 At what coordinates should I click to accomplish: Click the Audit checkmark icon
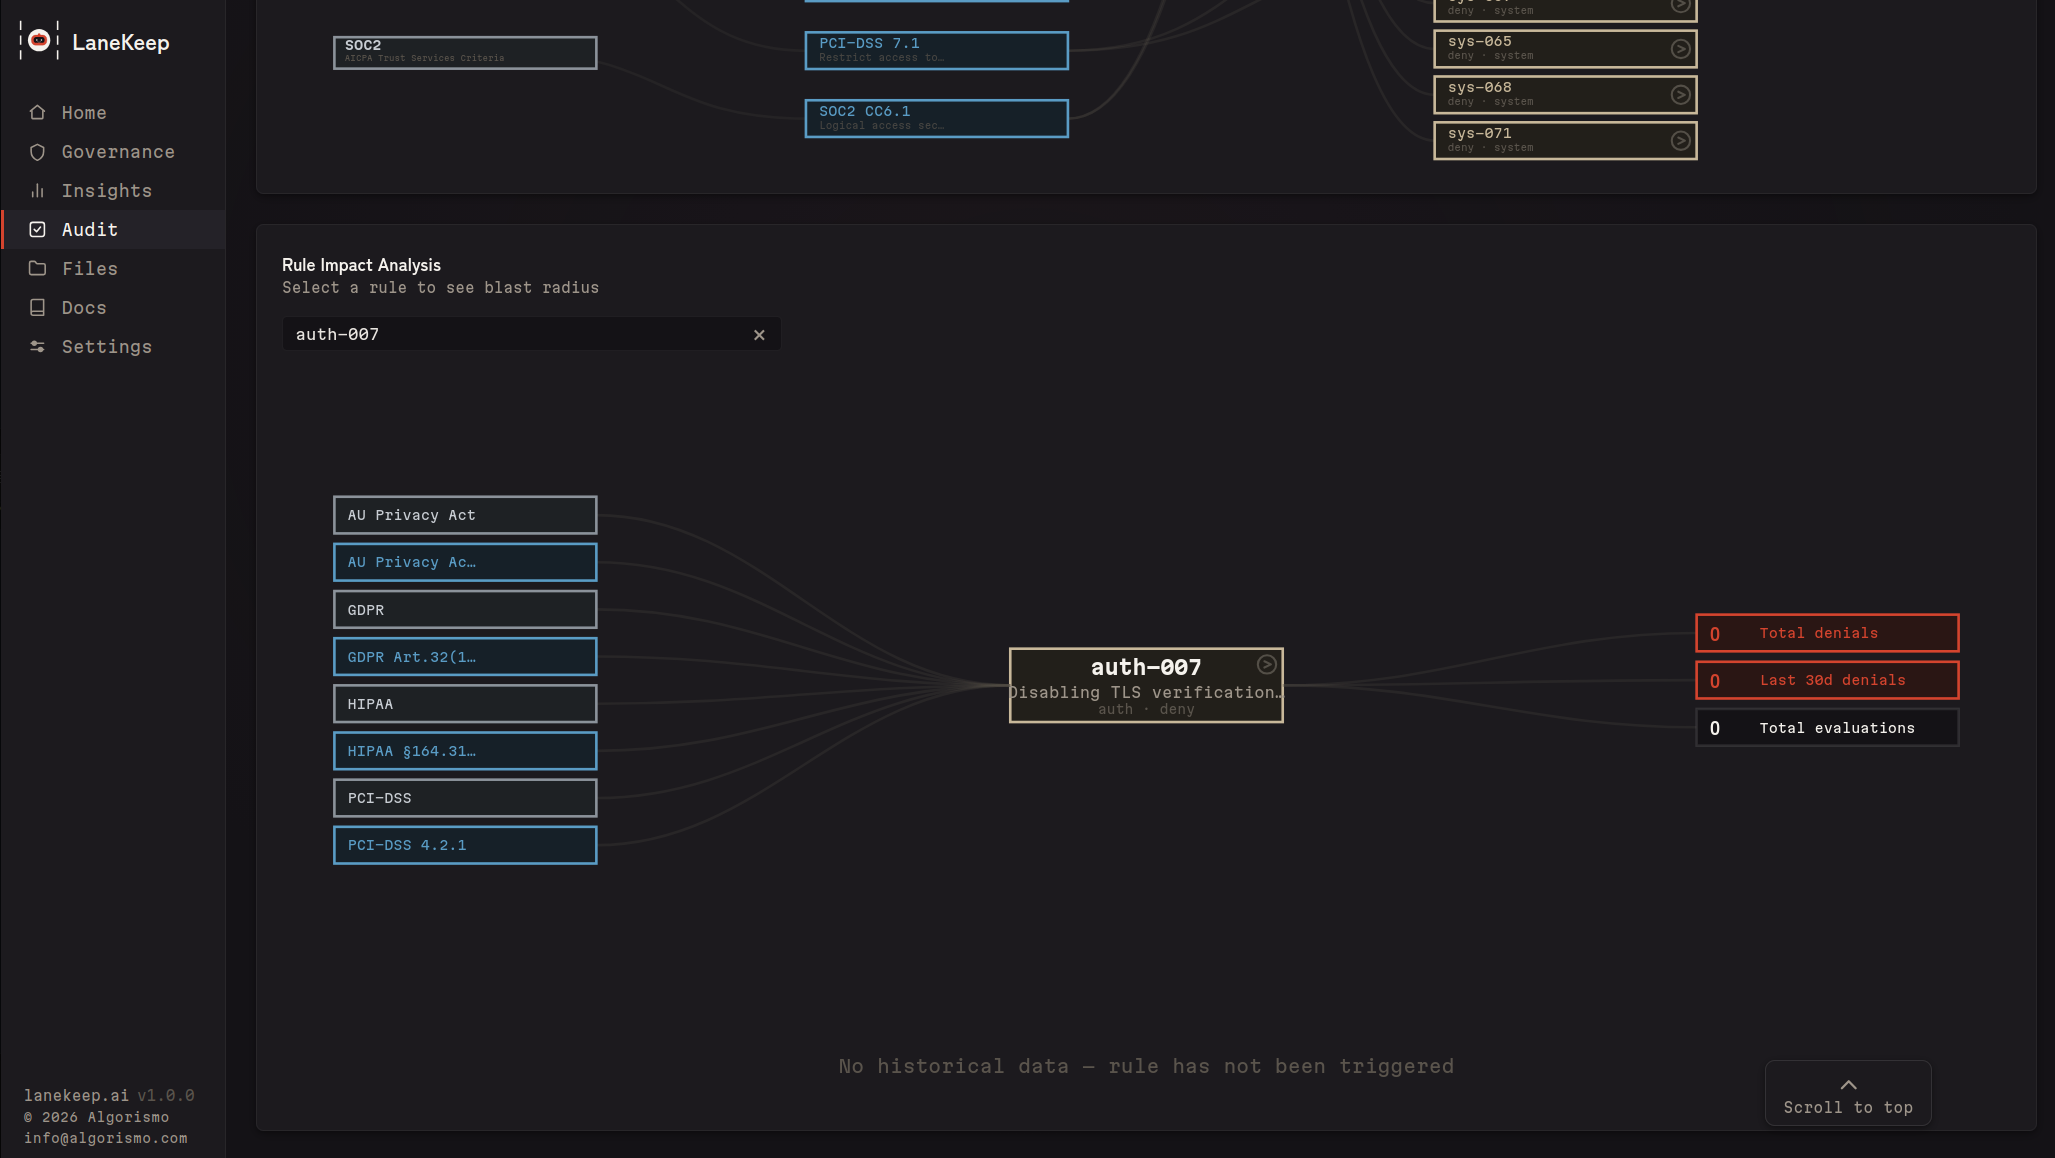[x=37, y=230]
